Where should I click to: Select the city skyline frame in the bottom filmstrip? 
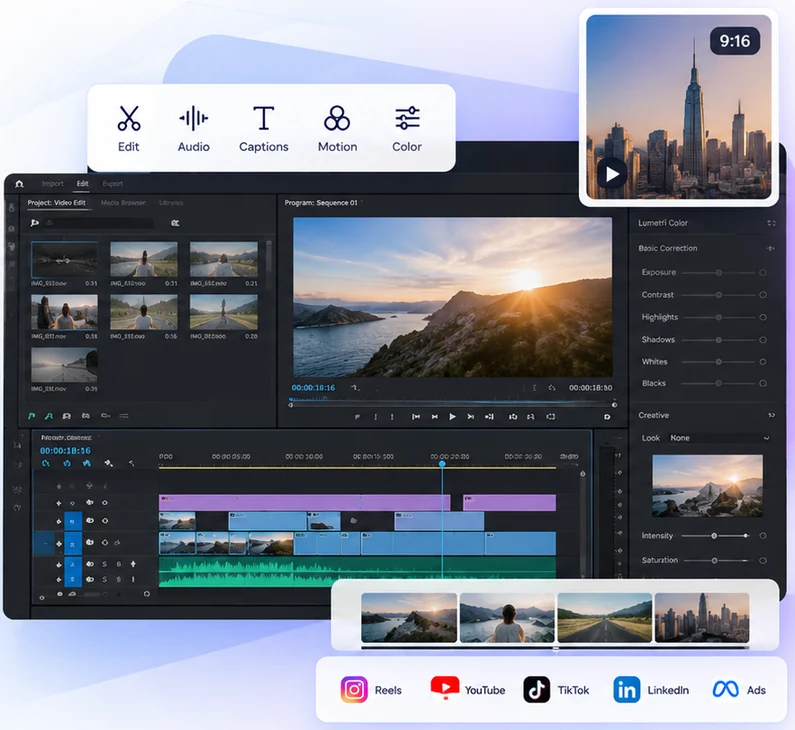pyautogui.click(x=702, y=617)
